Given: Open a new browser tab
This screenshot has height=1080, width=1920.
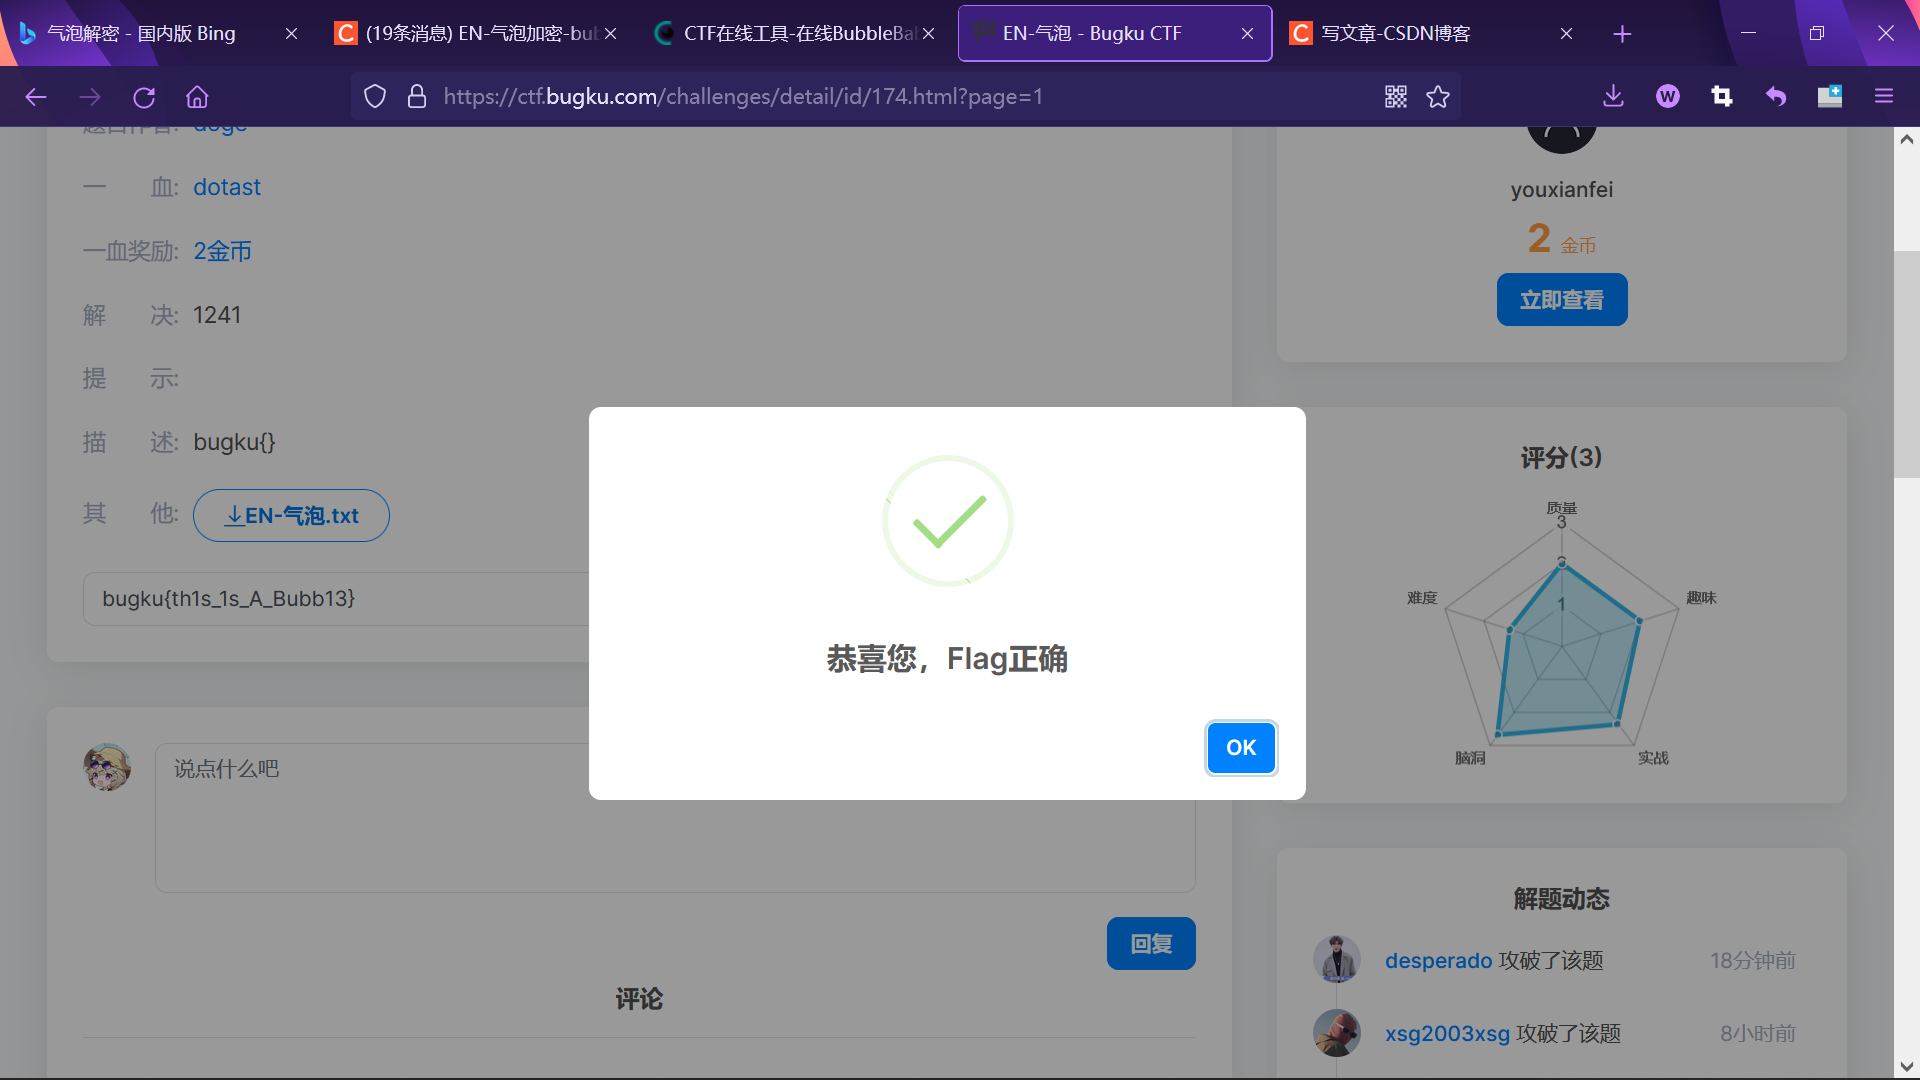Looking at the screenshot, I should click(x=1622, y=34).
